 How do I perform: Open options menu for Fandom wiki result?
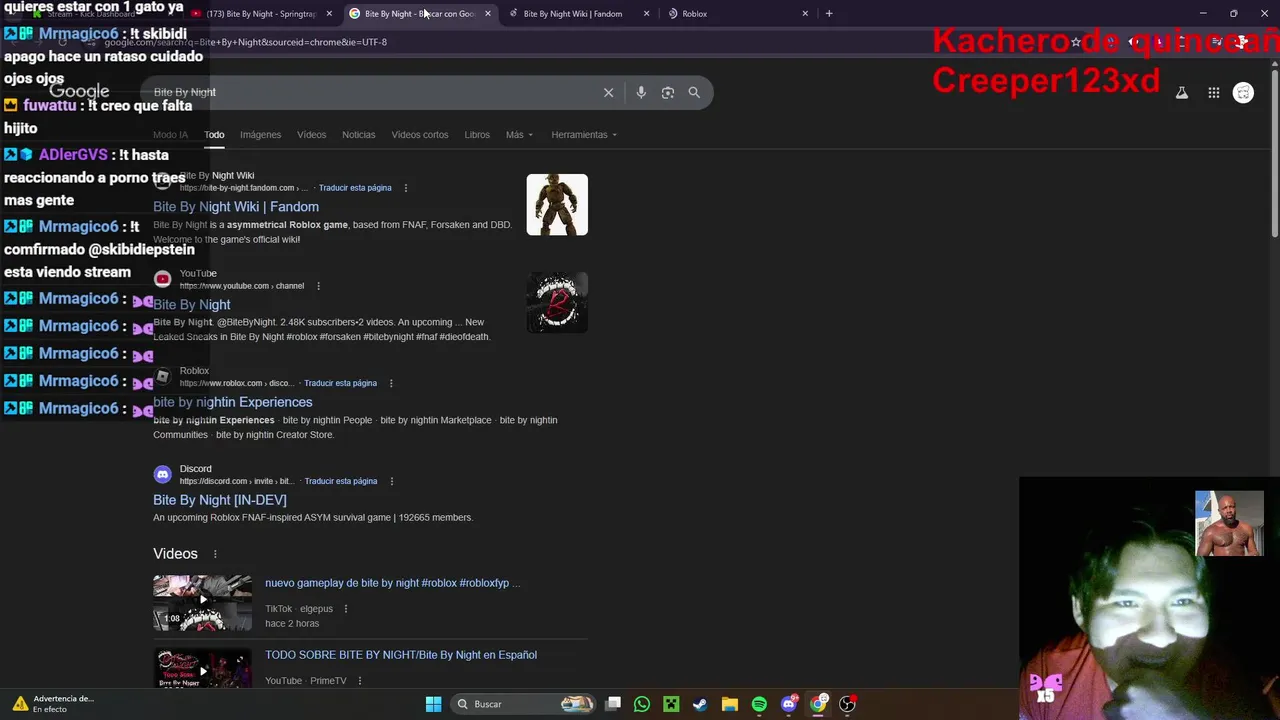click(x=405, y=188)
